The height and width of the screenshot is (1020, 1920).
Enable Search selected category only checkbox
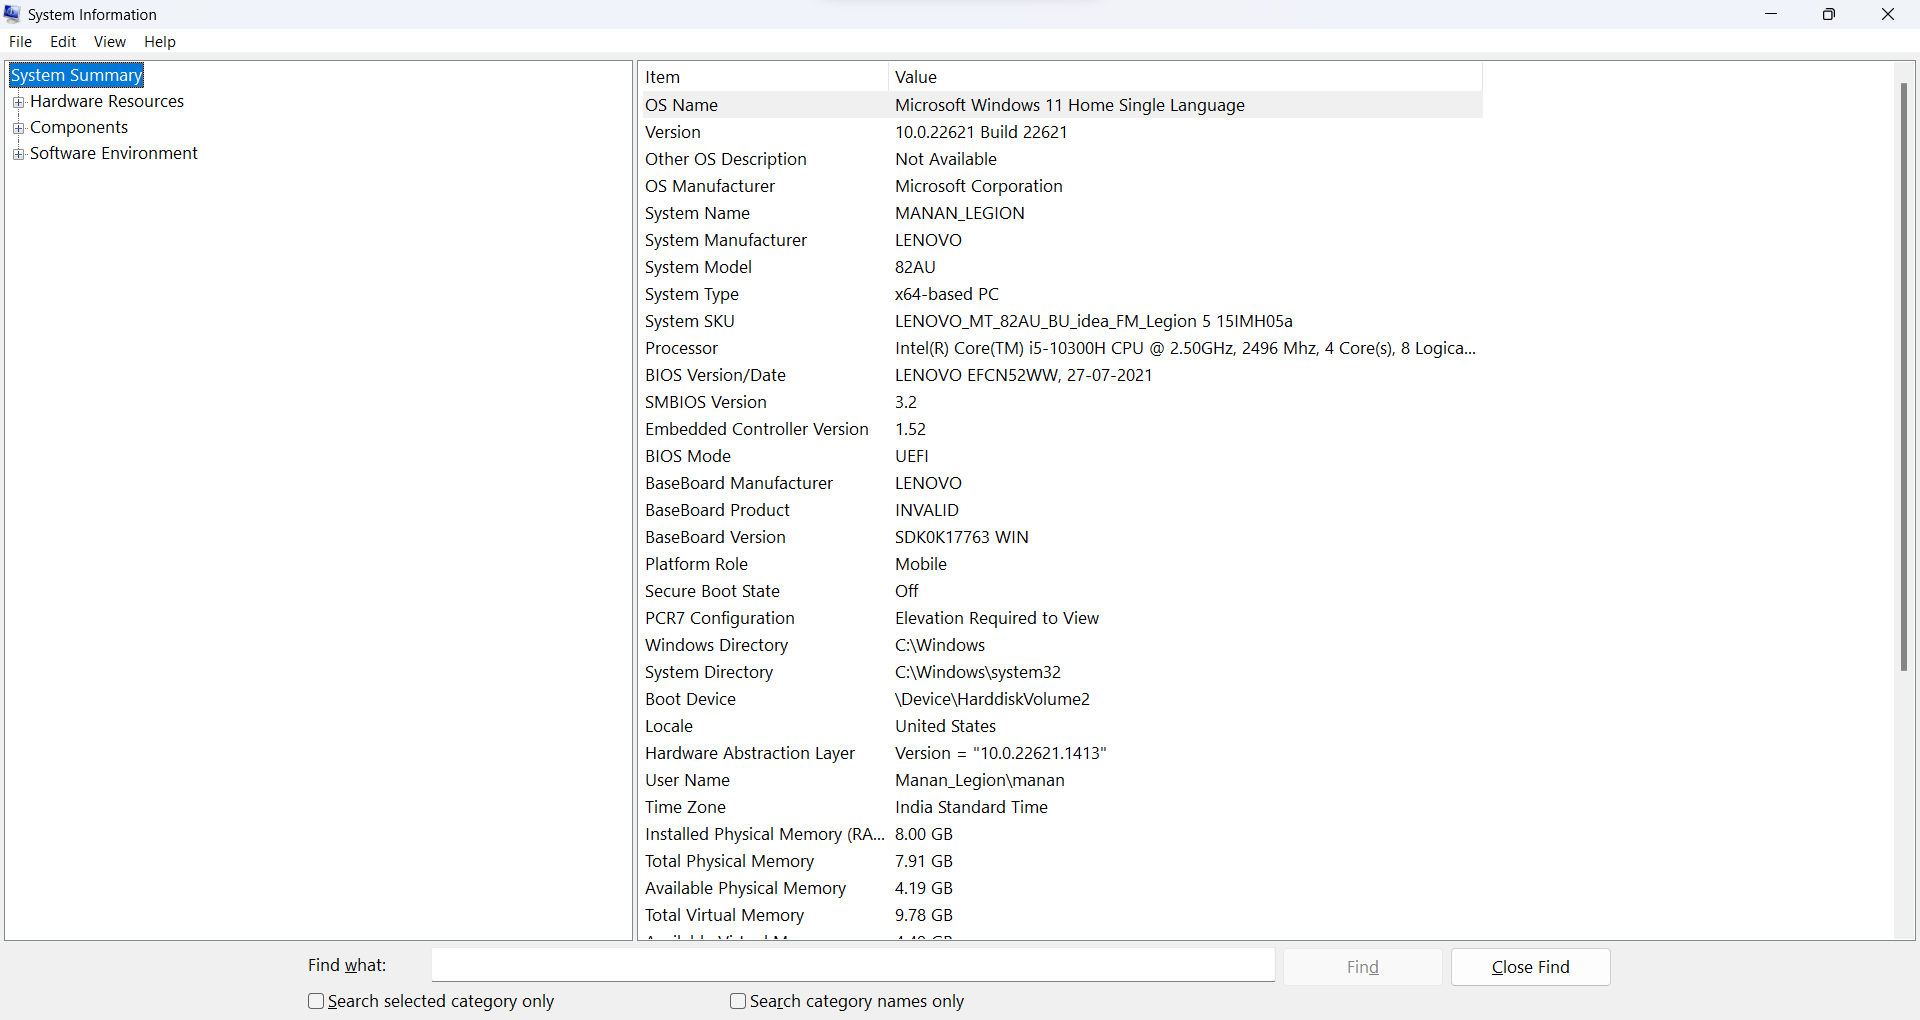tap(316, 1001)
